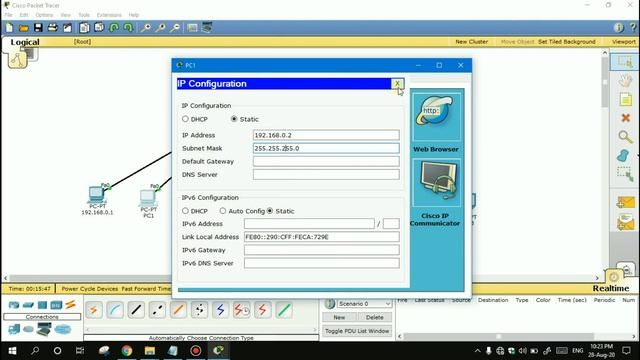Click the Link Local Address field
This screenshot has width=640, height=360.
(x=322, y=237)
